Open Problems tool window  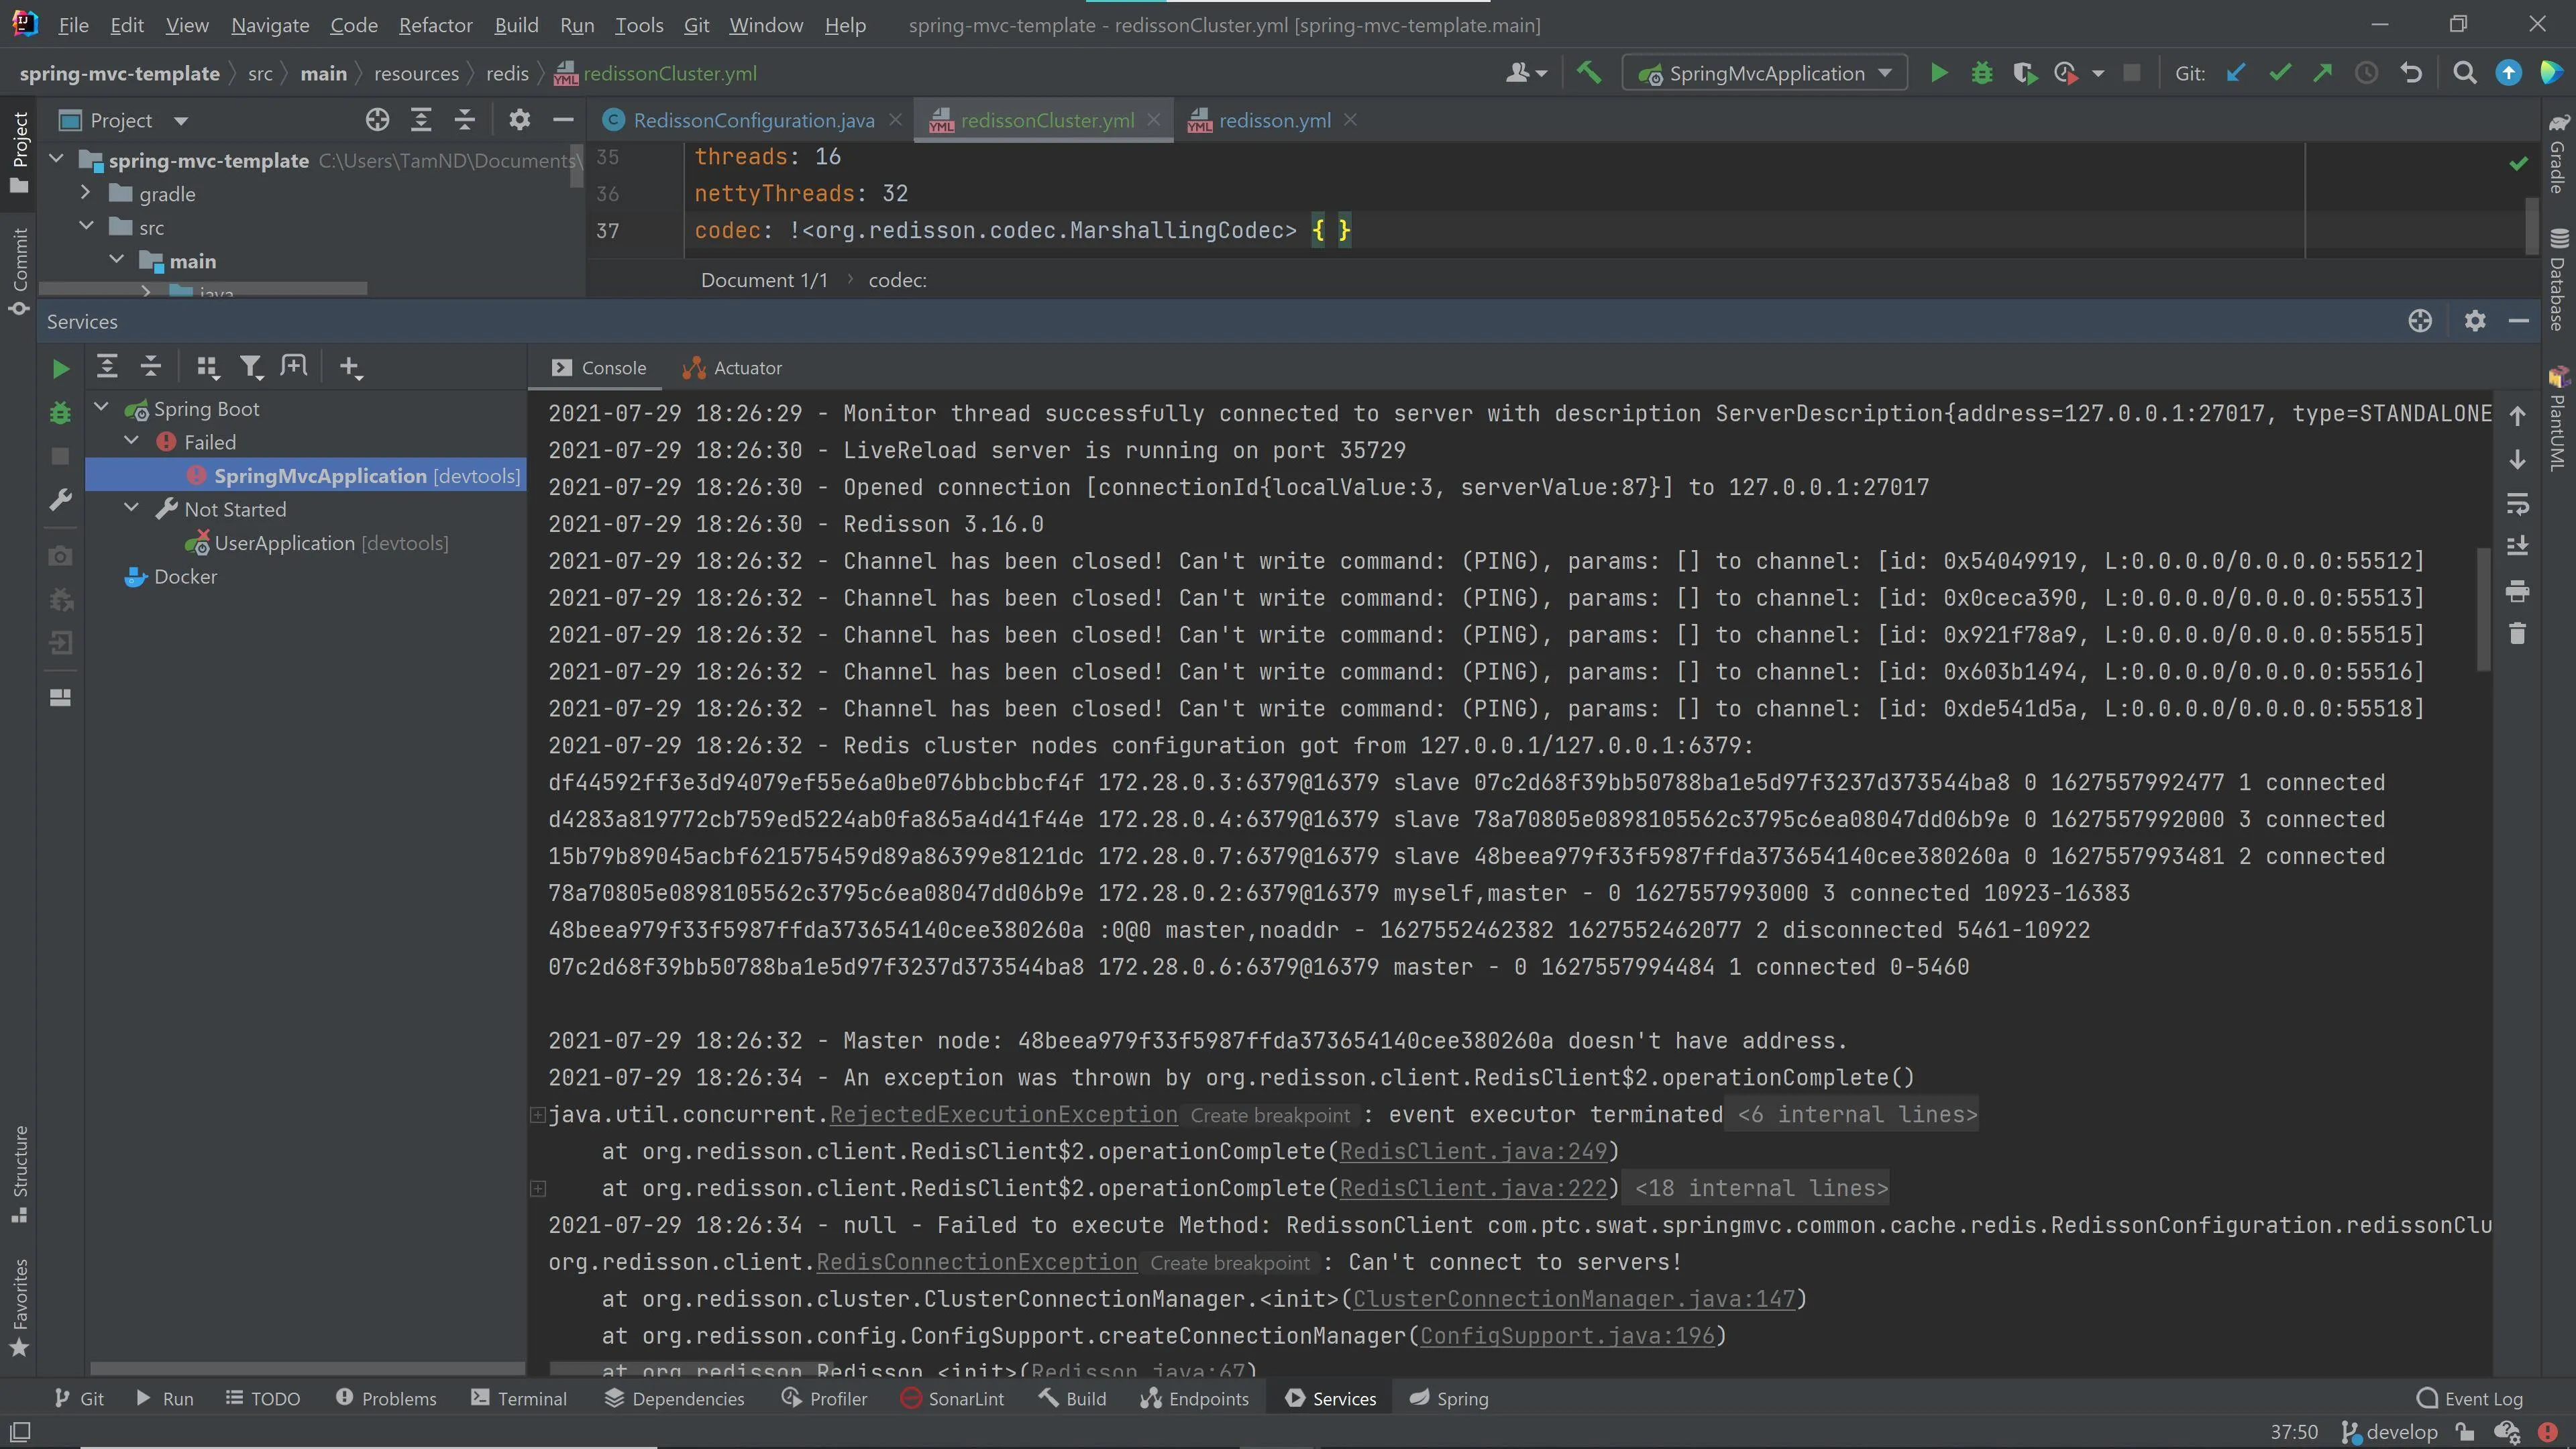(x=386, y=1398)
